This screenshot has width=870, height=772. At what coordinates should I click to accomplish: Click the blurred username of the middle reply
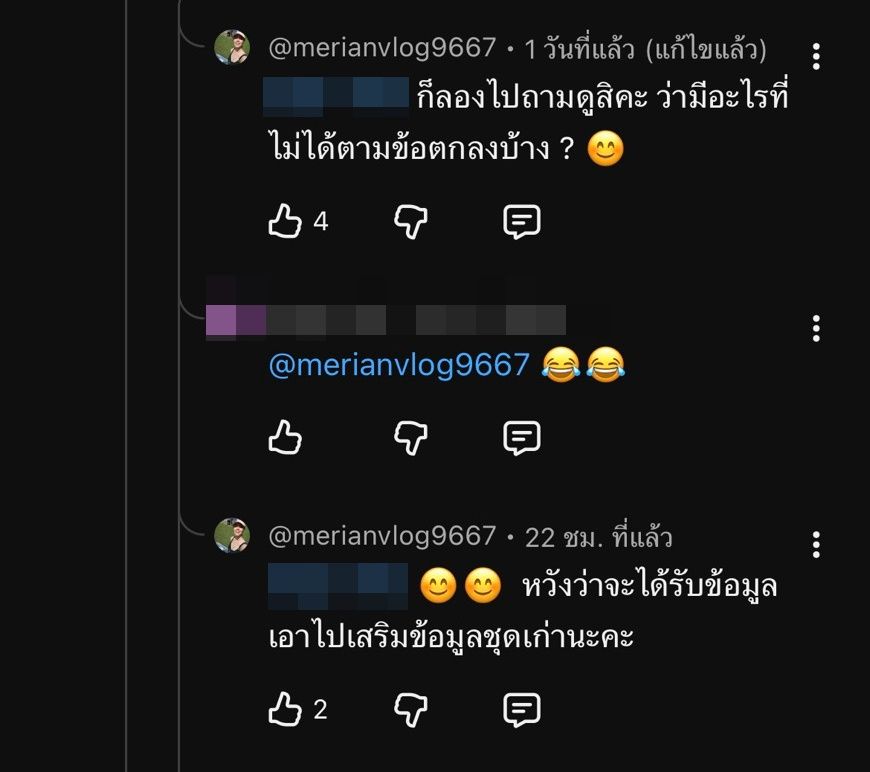pyautogui.click(x=385, y=320)
